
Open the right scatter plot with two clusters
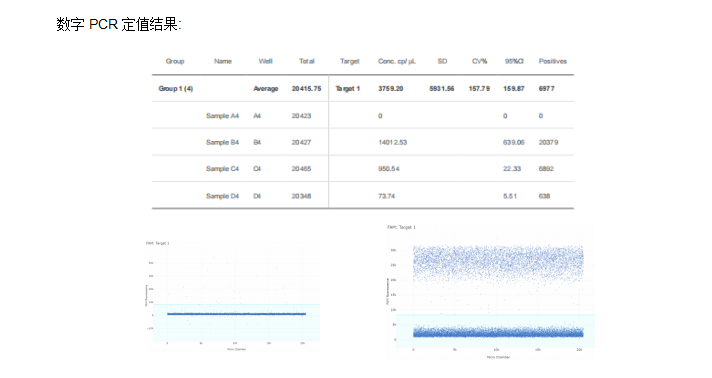point(490,292)
